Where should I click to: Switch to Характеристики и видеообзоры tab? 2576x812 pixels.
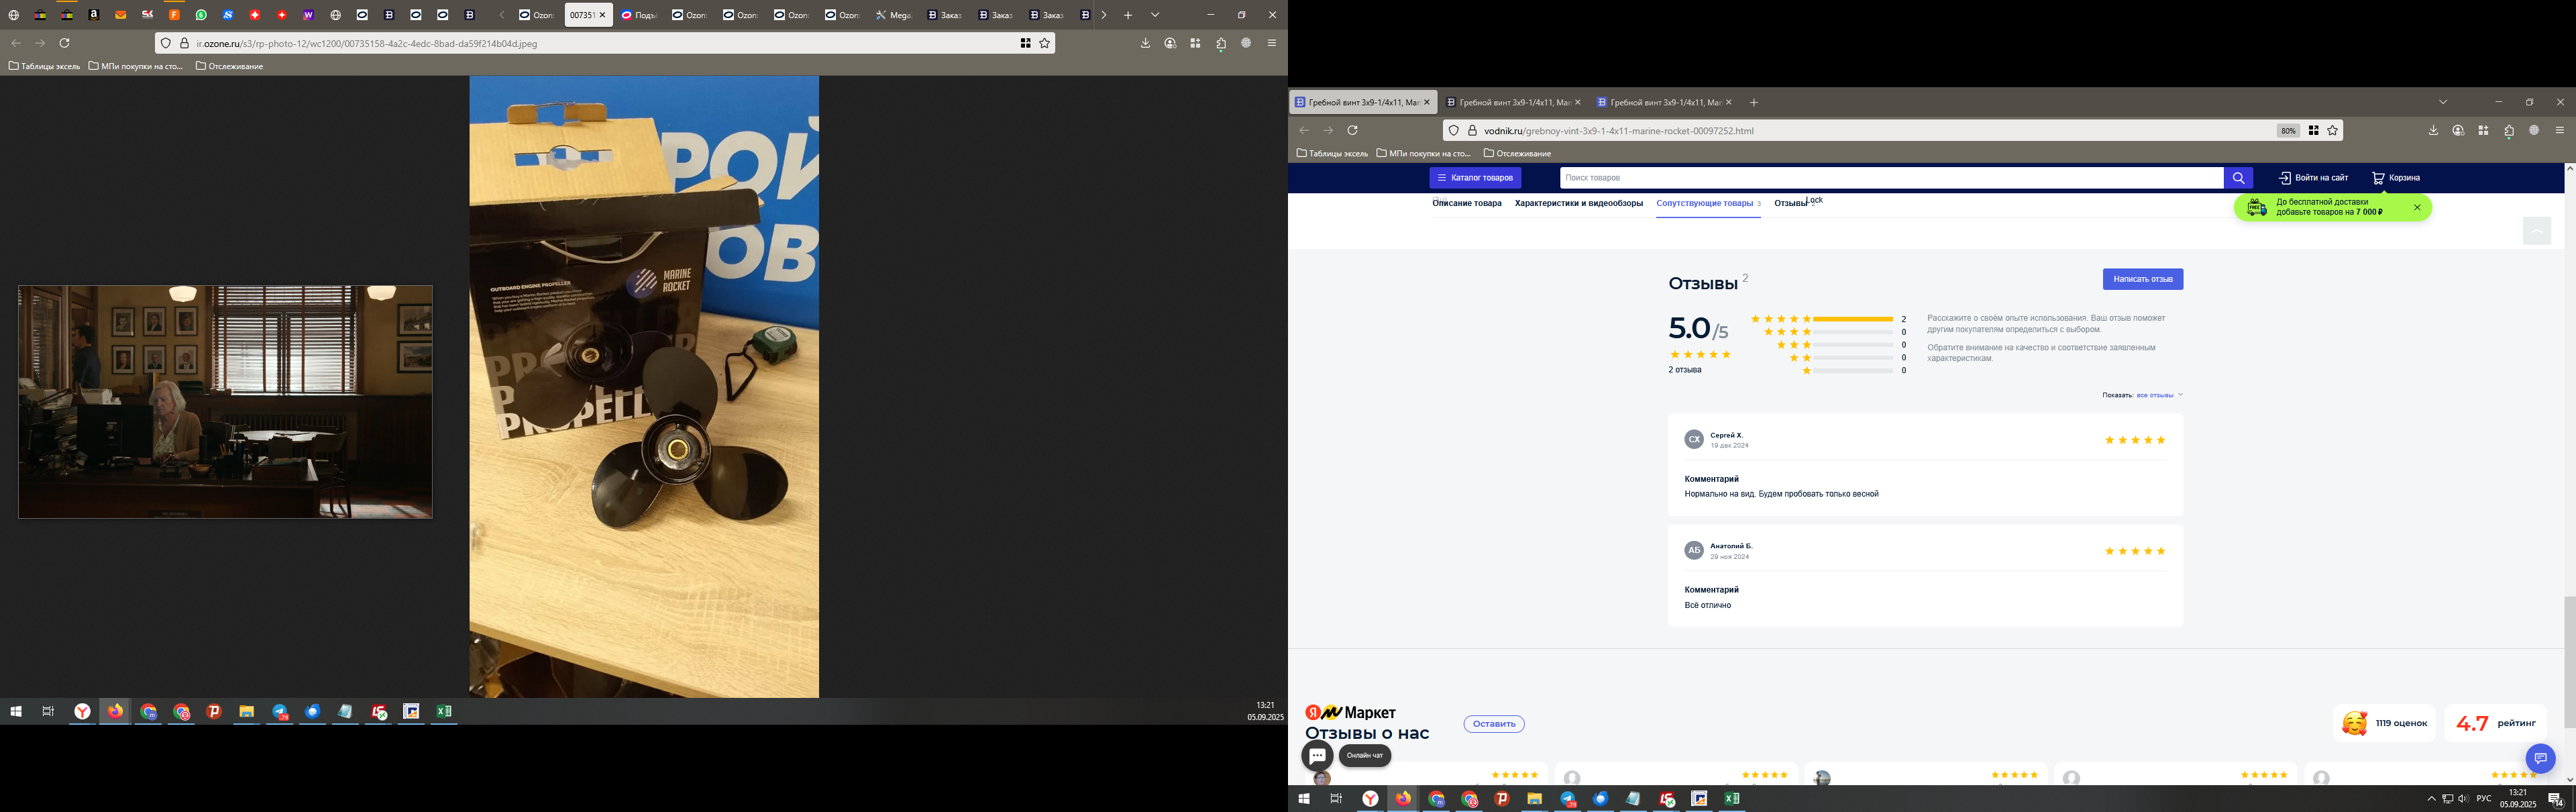click(1578, 204)
